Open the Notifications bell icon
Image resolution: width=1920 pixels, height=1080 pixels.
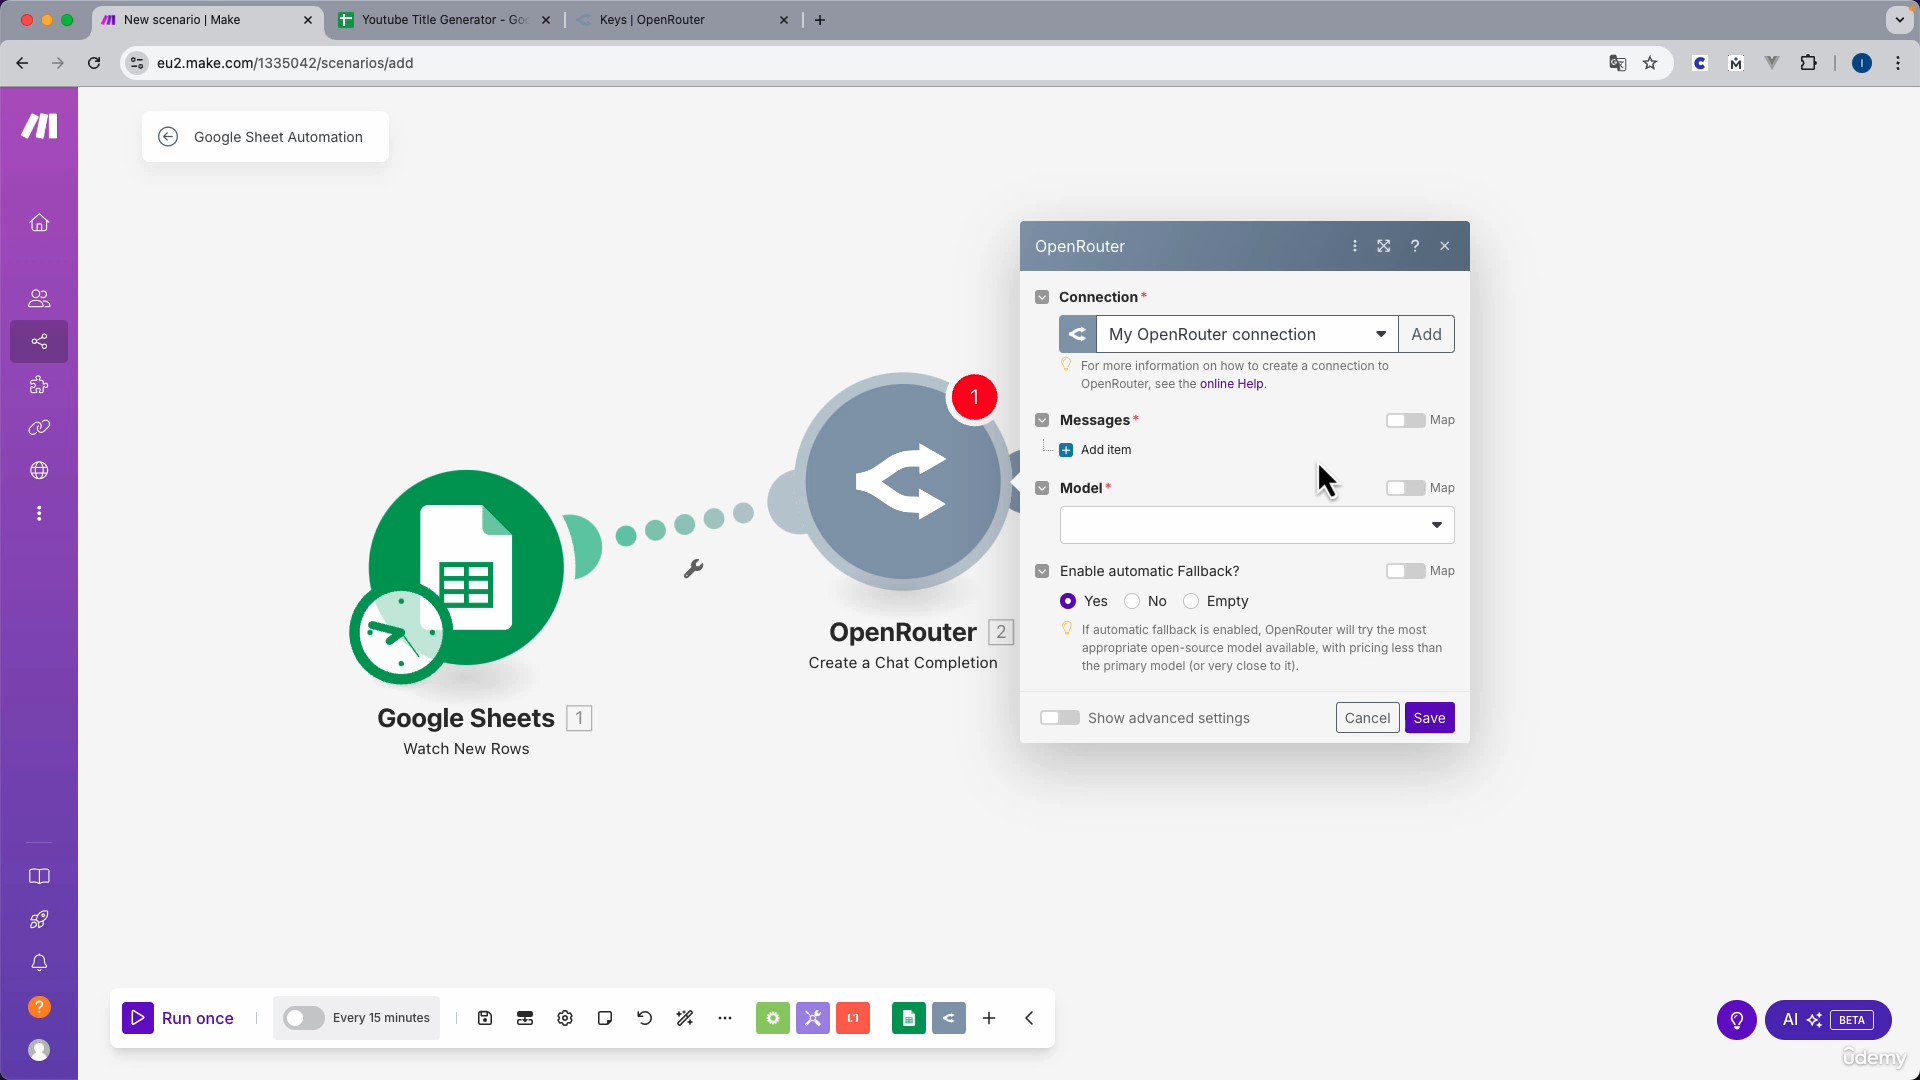tap(39, 963)
